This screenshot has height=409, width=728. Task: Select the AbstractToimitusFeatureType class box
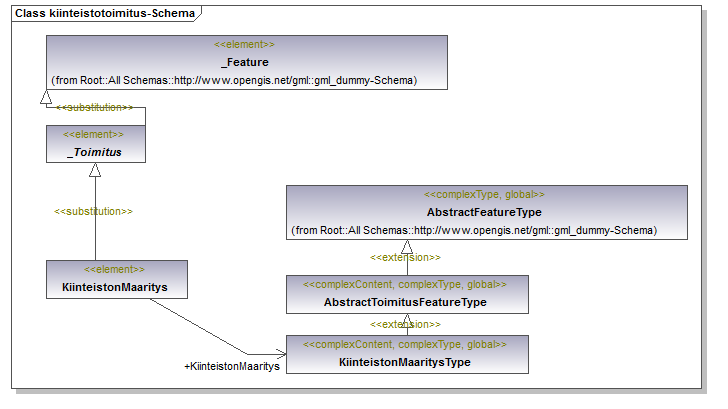click(407, 294)
